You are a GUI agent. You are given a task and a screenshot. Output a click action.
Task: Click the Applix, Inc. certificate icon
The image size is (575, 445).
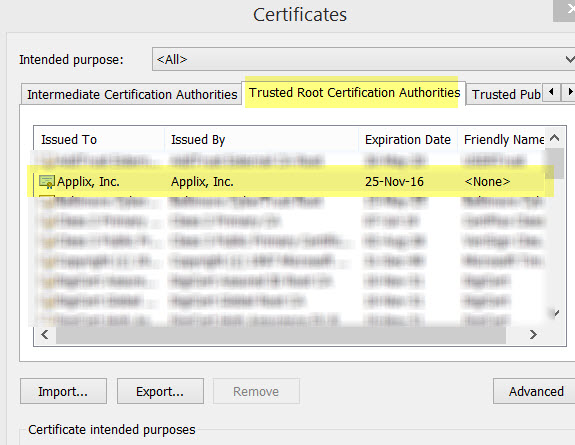point(47,182)
